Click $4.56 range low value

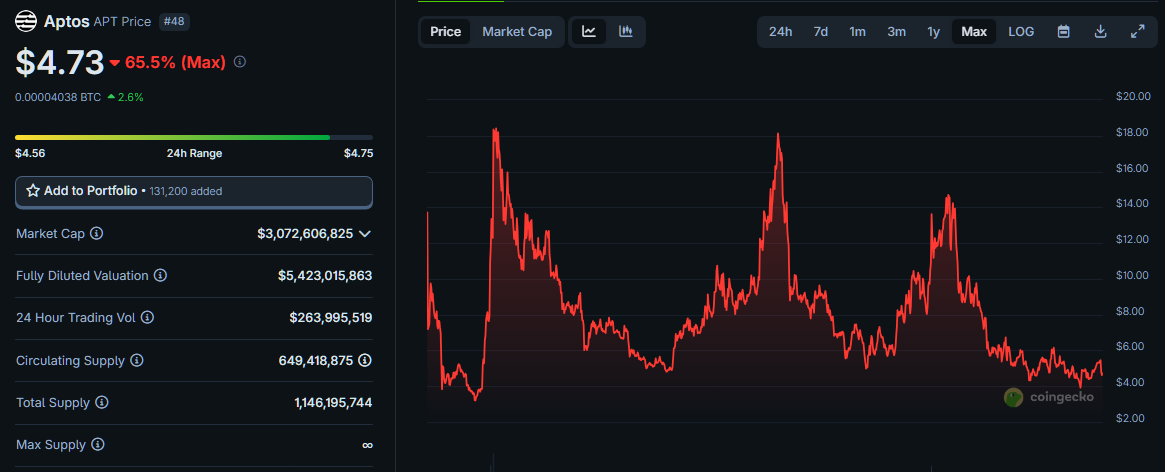(x=30, y=154)
